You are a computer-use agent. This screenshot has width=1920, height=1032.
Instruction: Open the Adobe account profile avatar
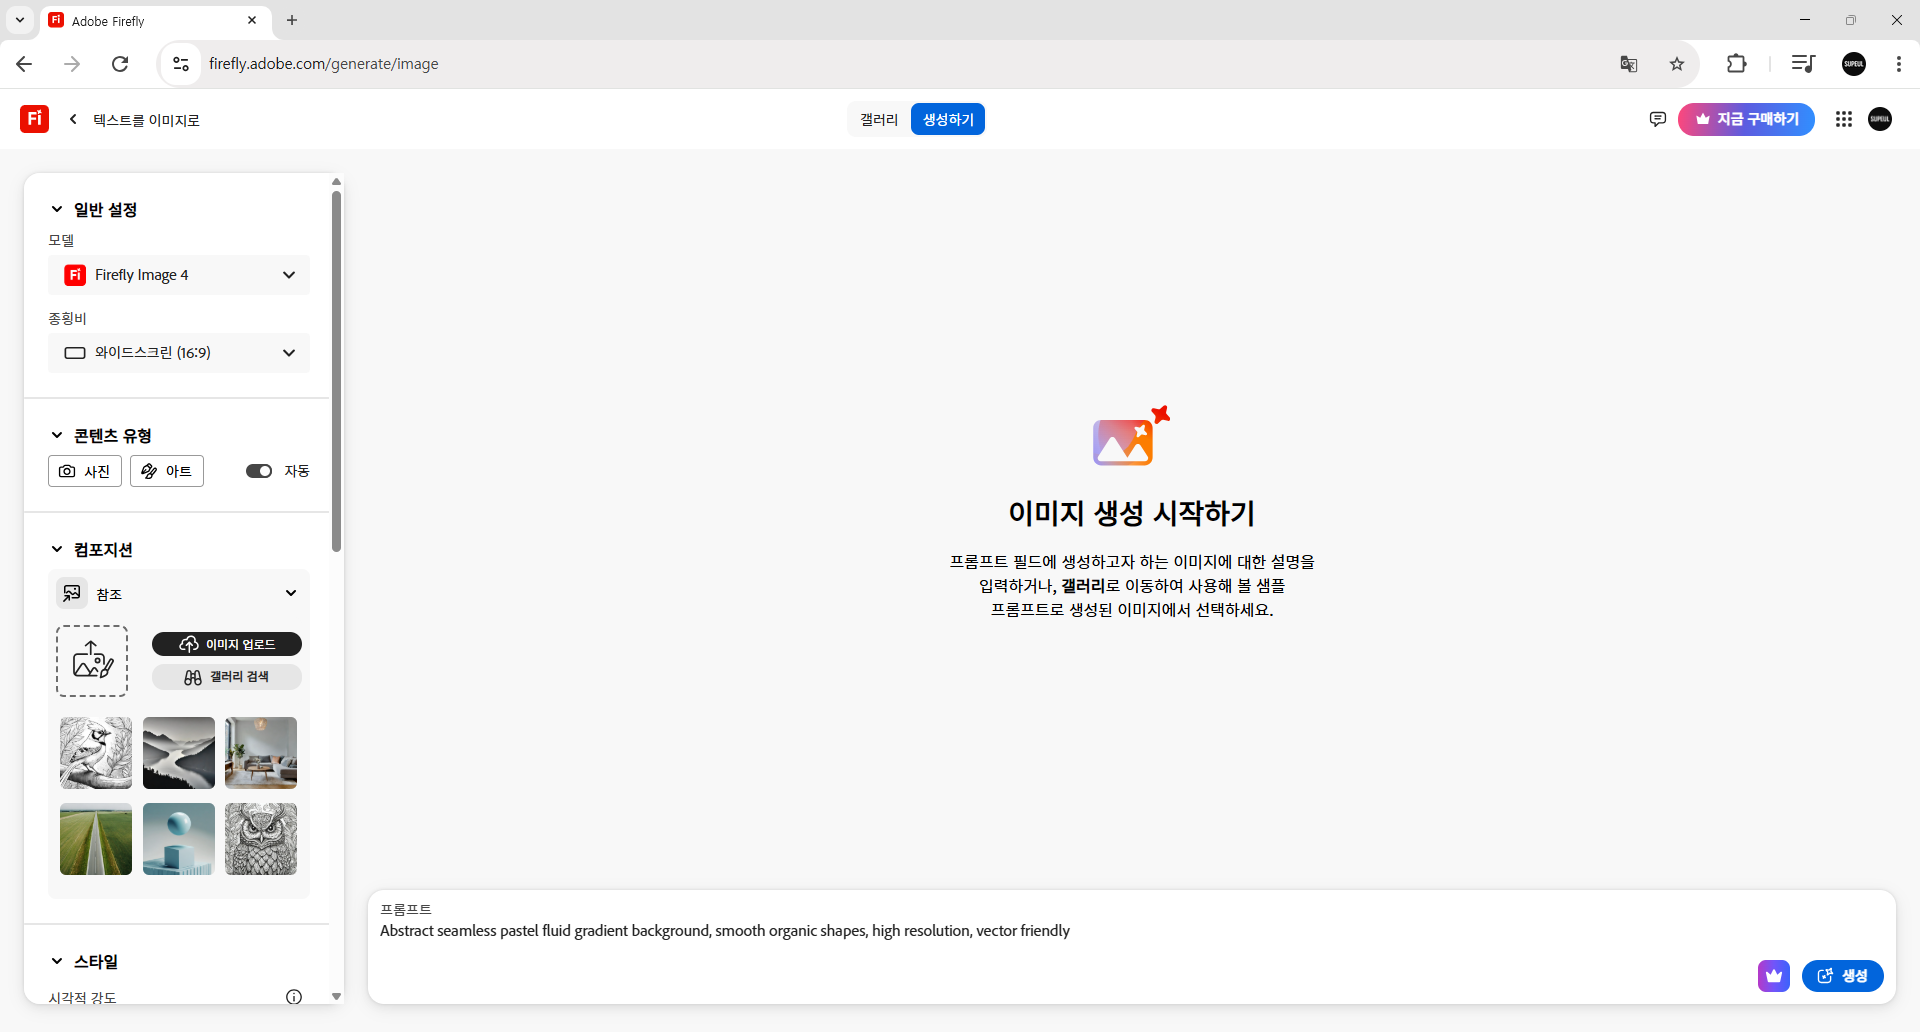pyautogui.click(x=1880, y=119)
